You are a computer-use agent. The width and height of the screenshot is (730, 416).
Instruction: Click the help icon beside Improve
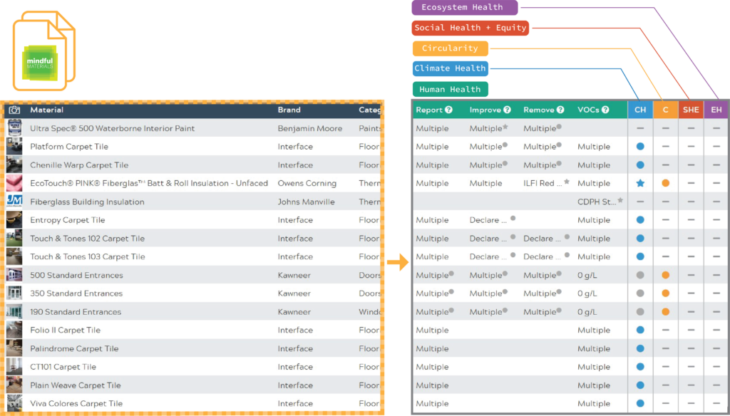tap(507, 110)
